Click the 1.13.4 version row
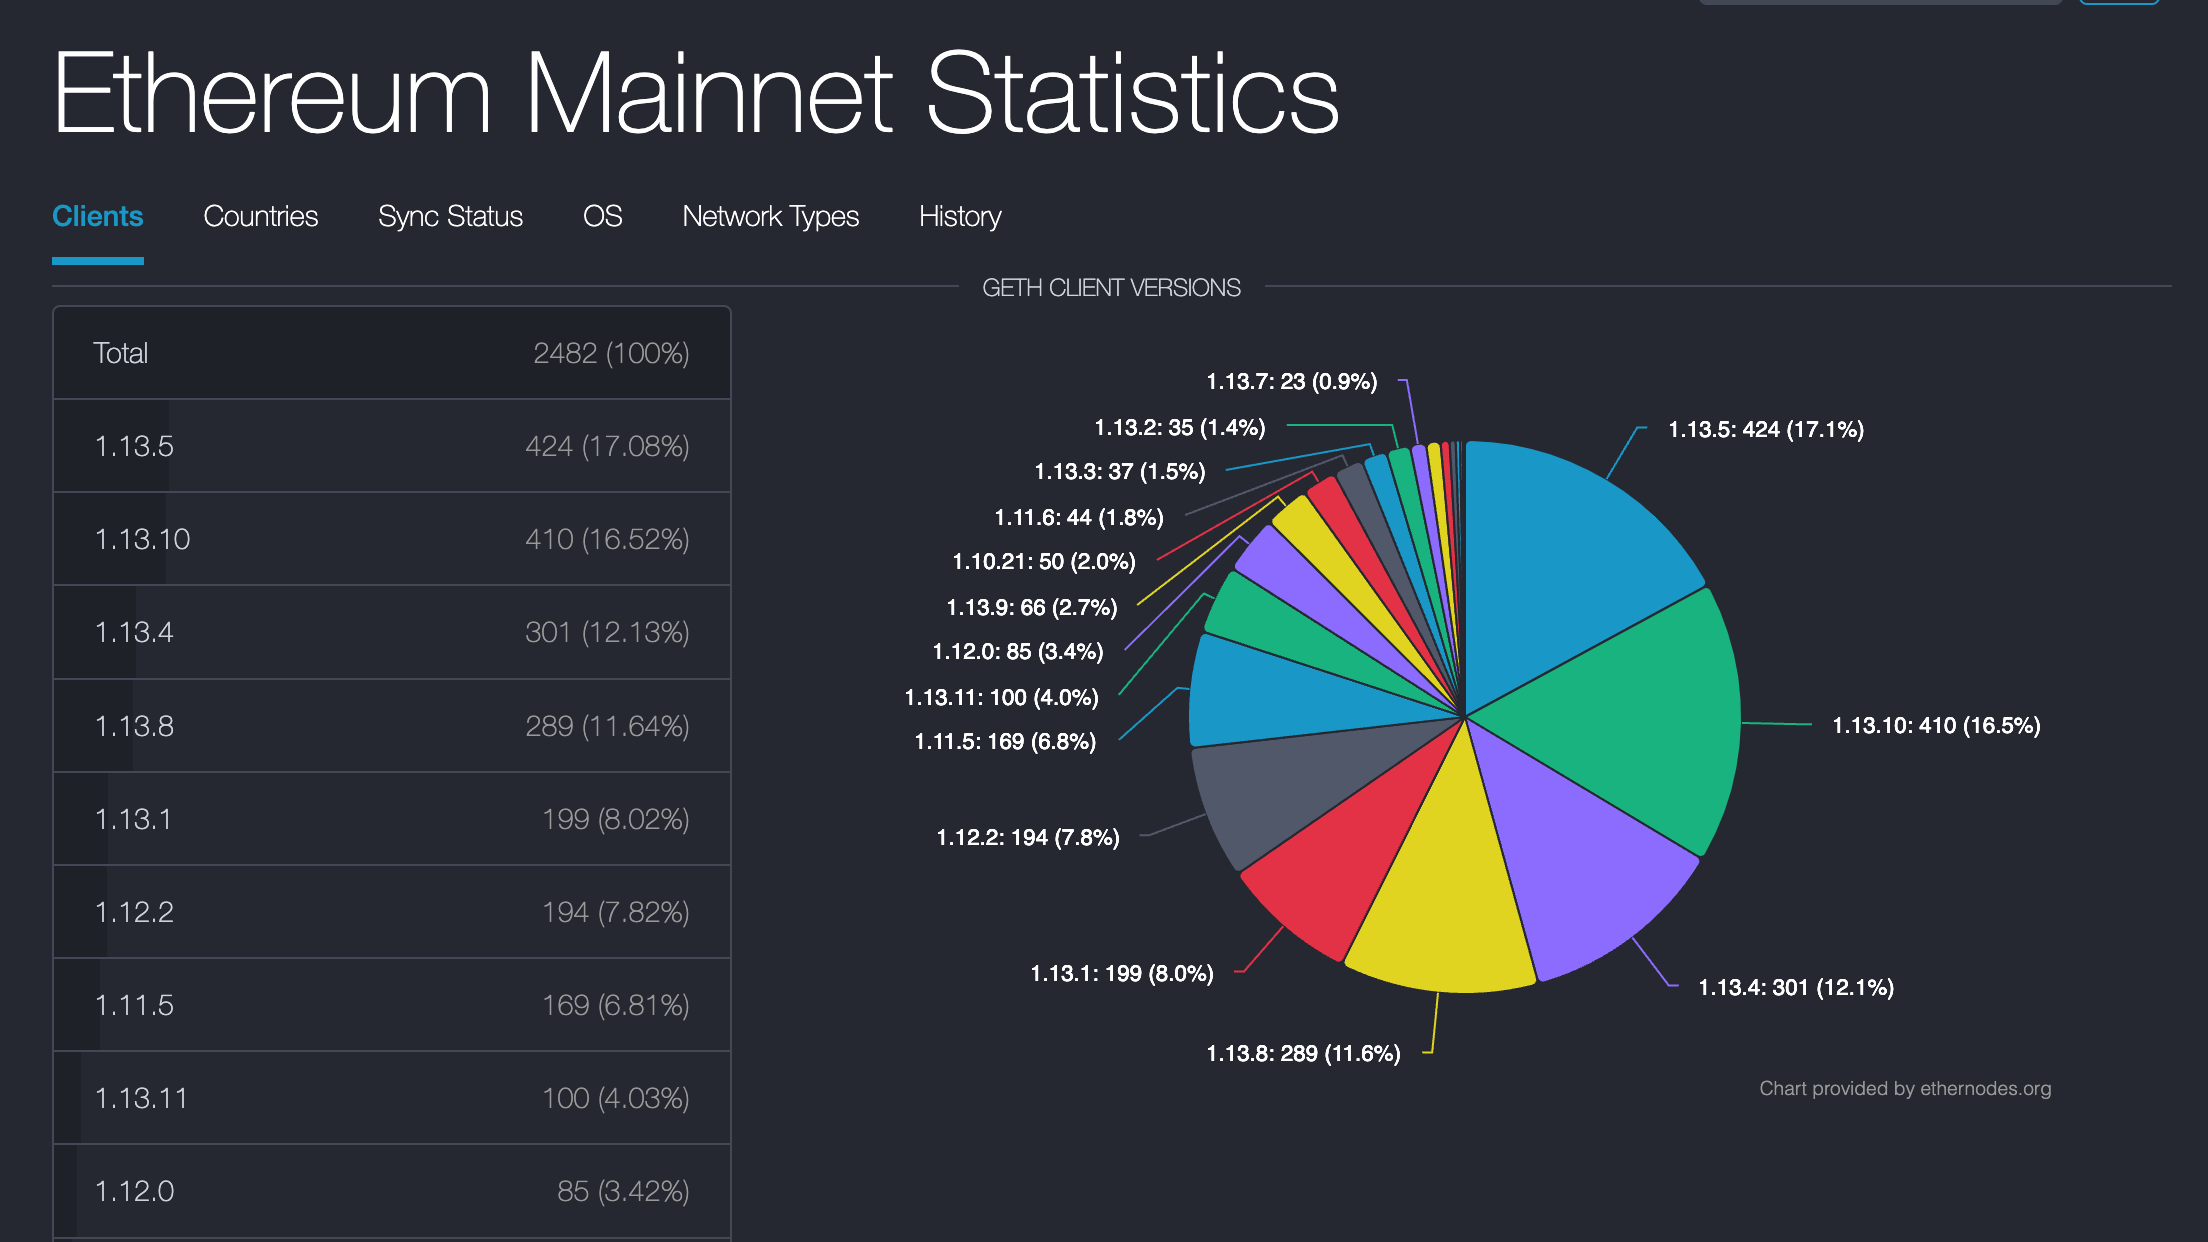The image size is (2208, 1242). point(391,632)
